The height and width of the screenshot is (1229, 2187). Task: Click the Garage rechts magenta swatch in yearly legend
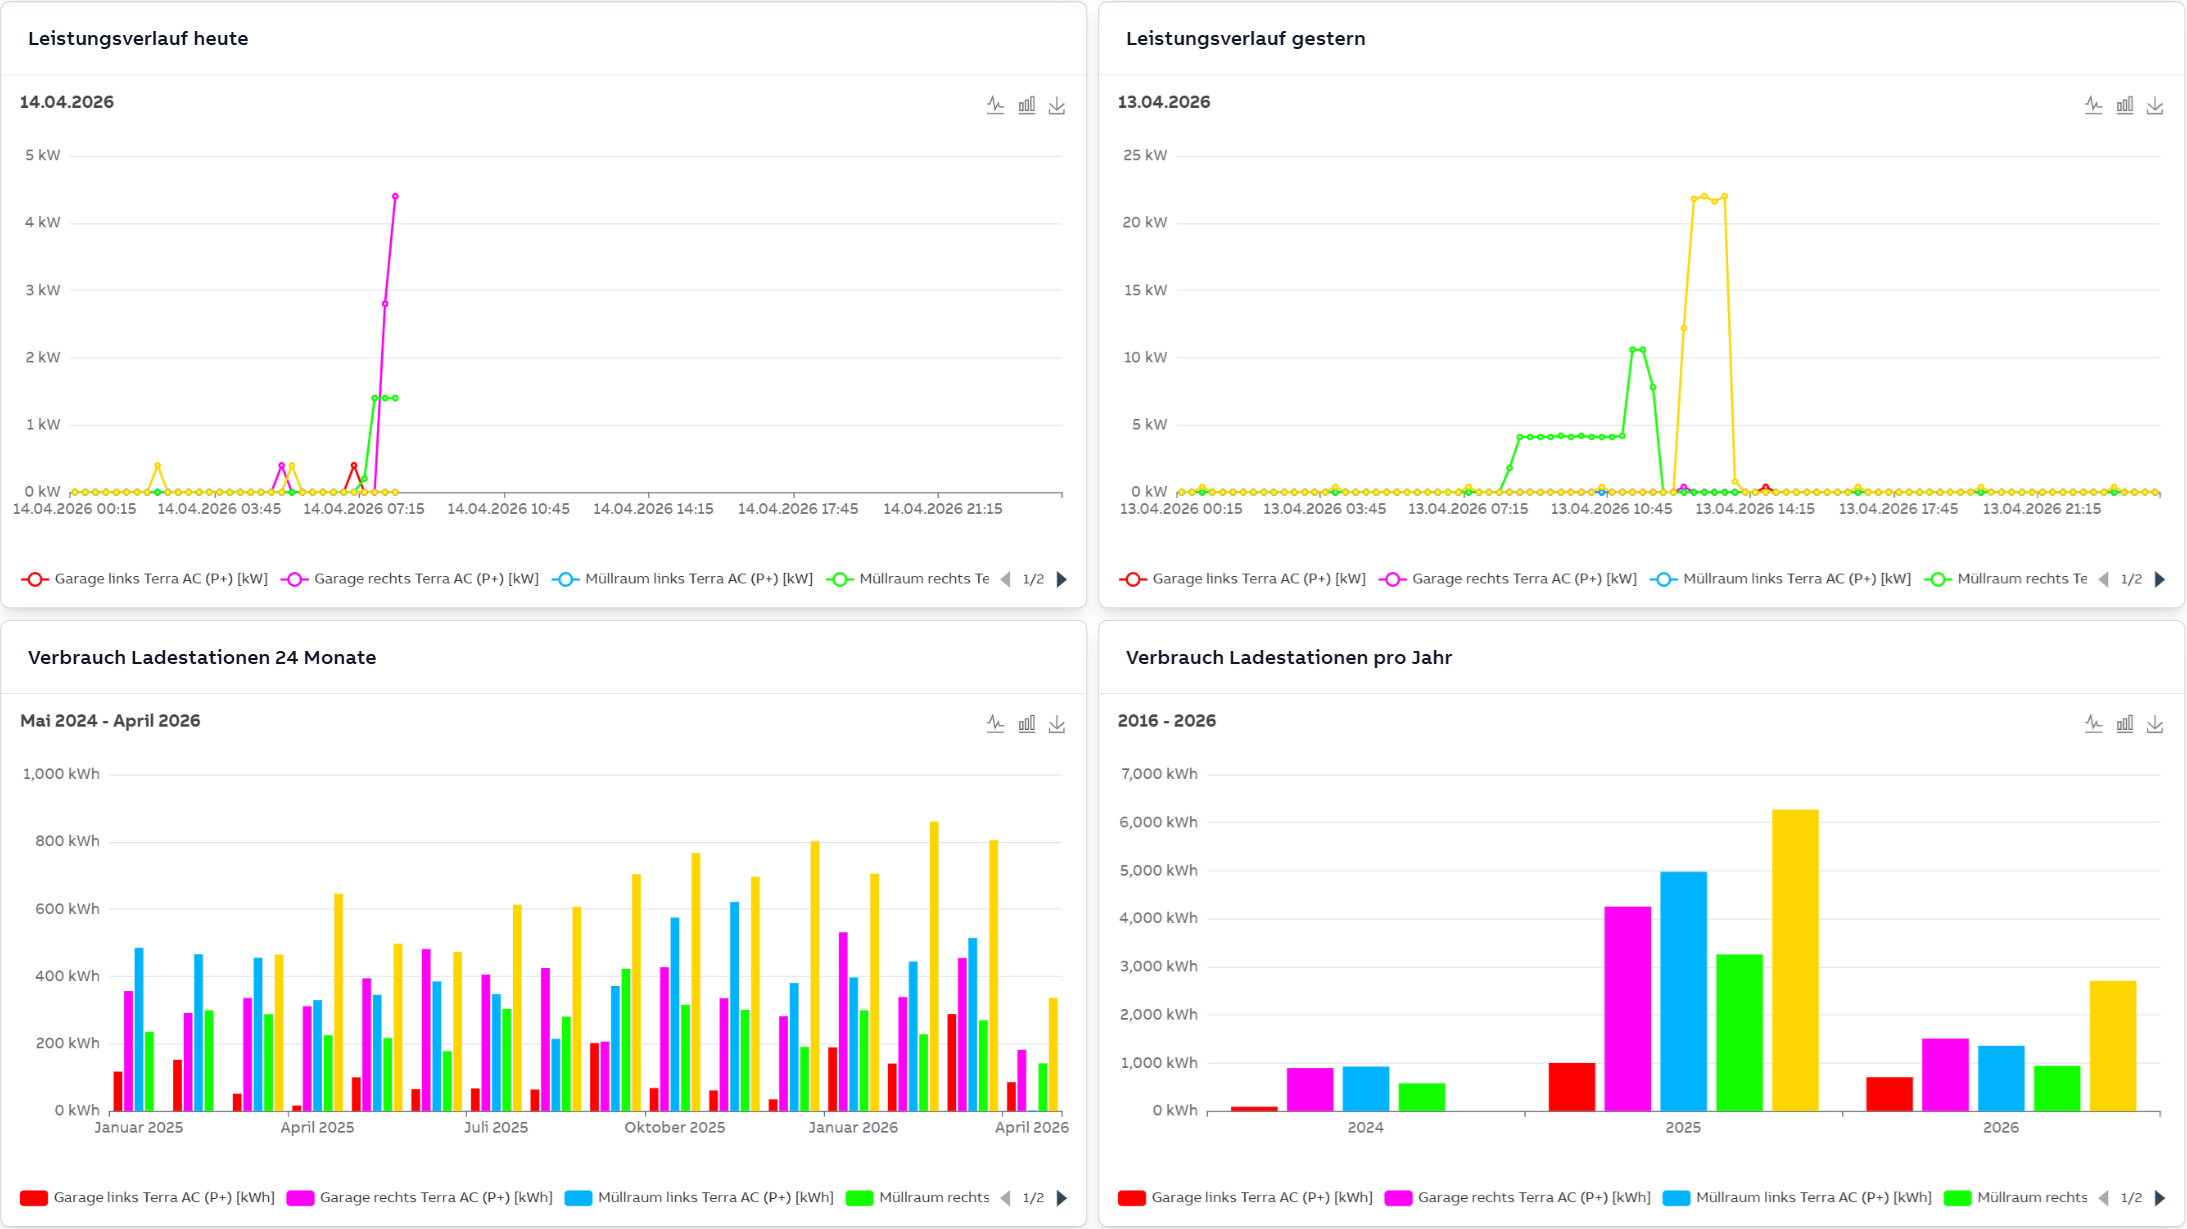(1398, 1198)
